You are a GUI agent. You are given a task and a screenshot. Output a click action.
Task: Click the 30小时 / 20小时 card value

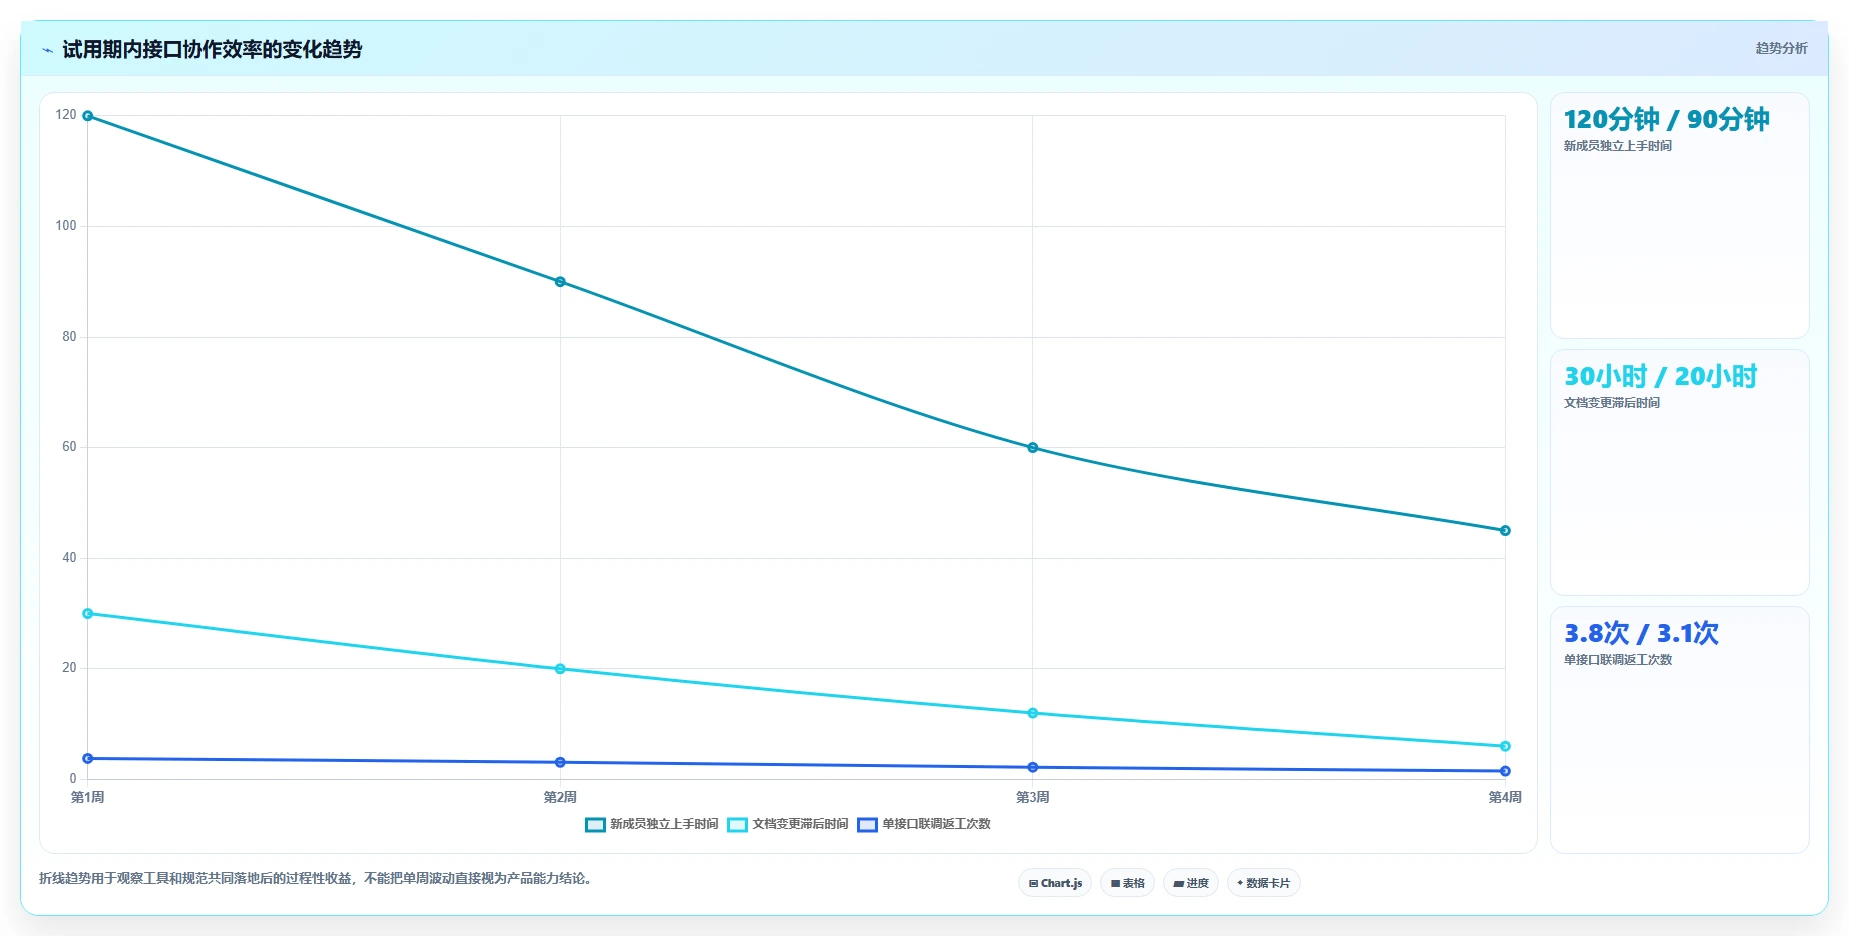pyautogui.click(x=1660, y=377)
